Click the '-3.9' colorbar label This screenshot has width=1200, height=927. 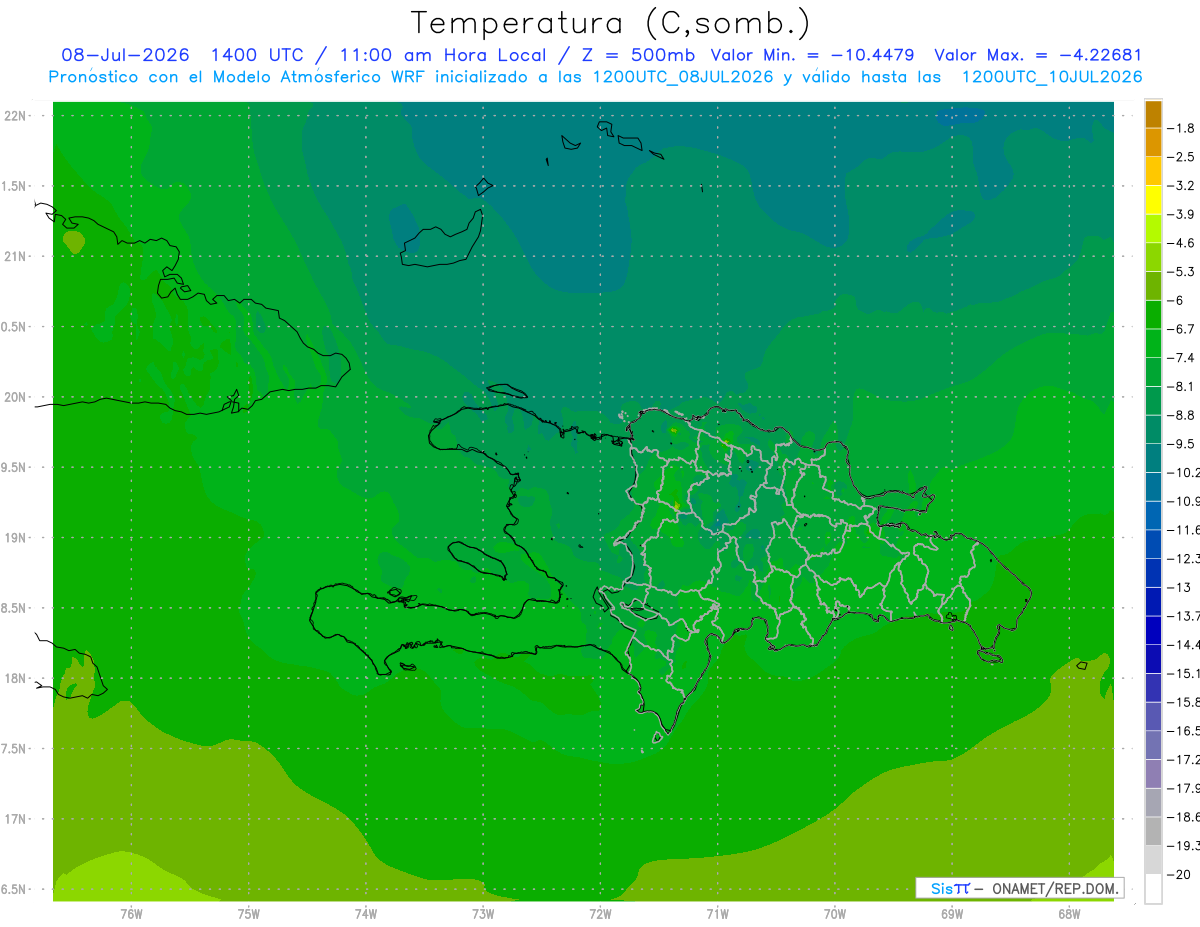coord(1182,214)
